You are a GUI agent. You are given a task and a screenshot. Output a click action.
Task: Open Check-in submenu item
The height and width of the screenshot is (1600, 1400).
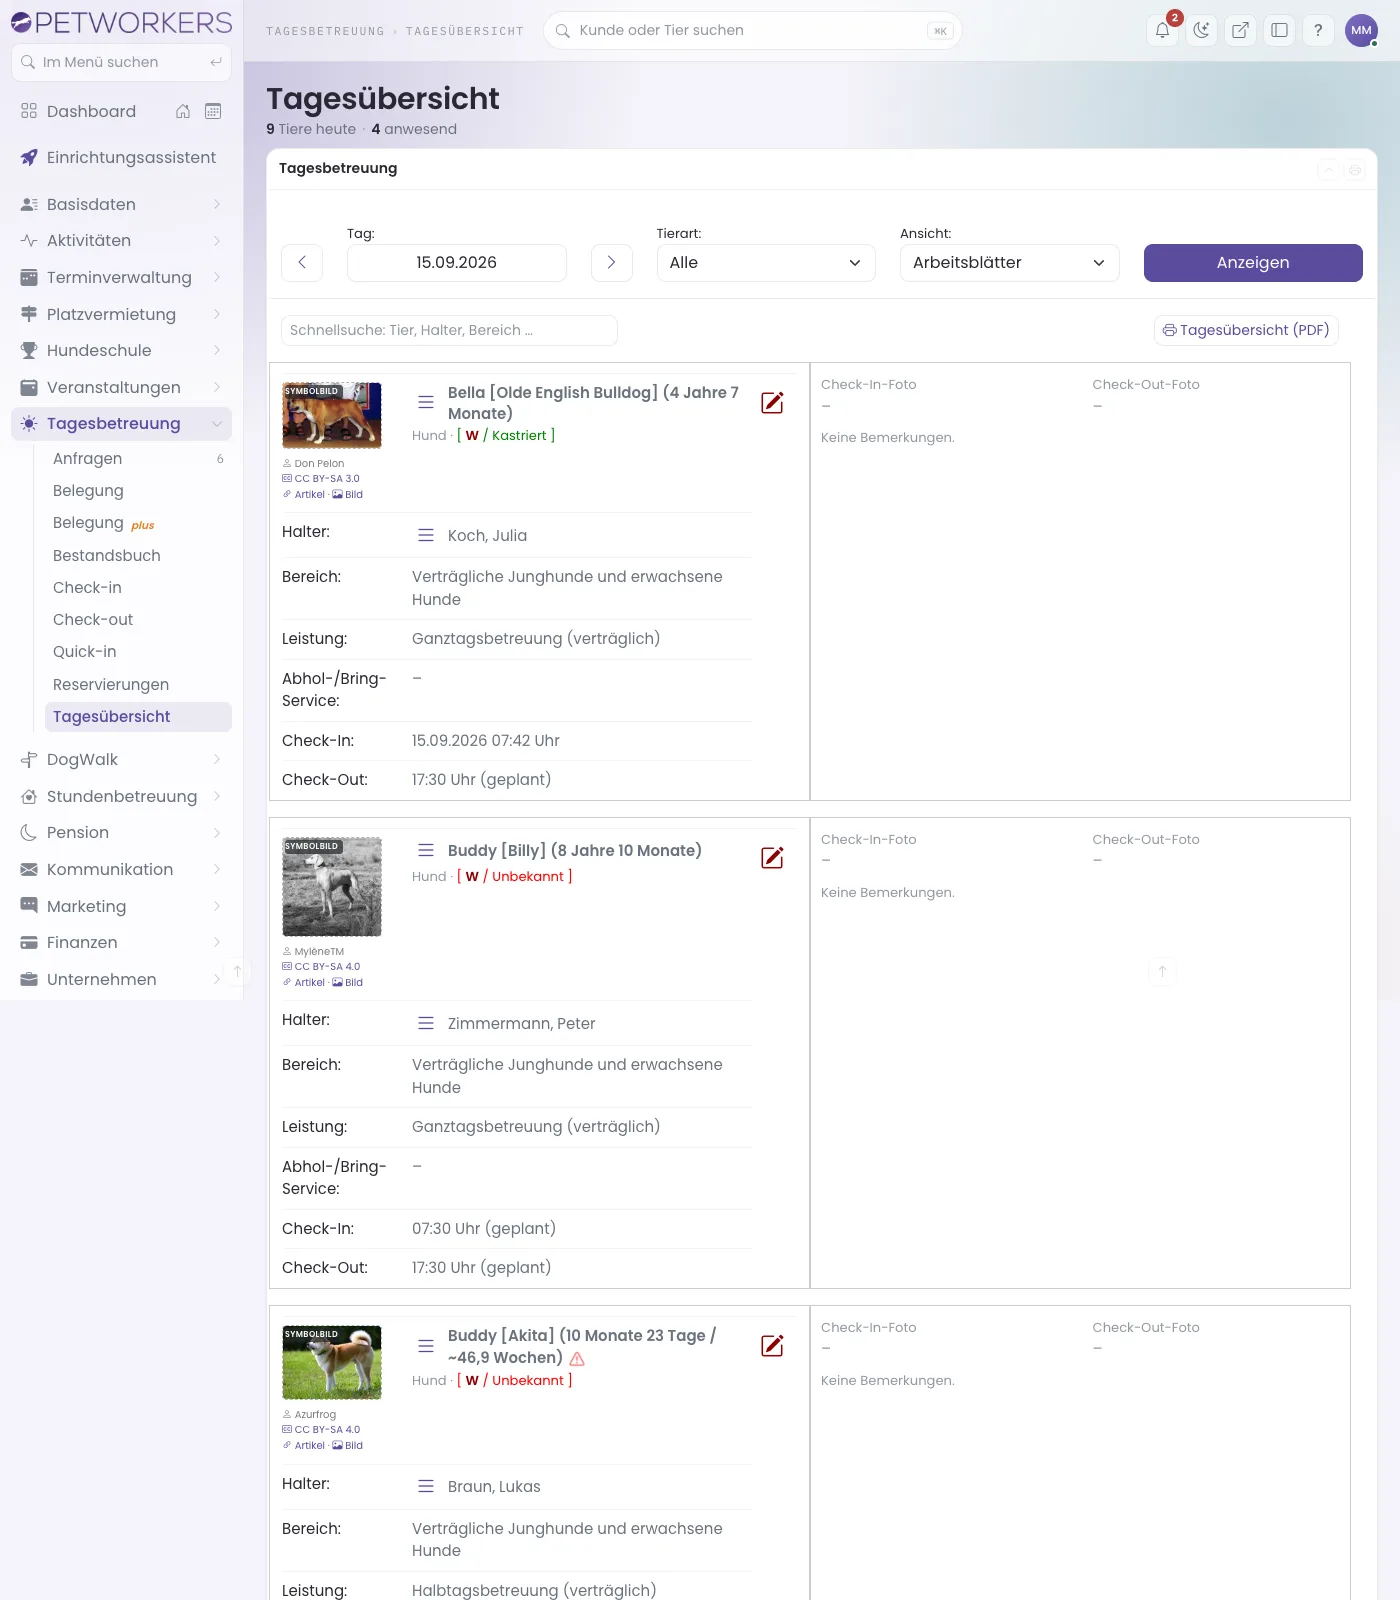(138, 587)
